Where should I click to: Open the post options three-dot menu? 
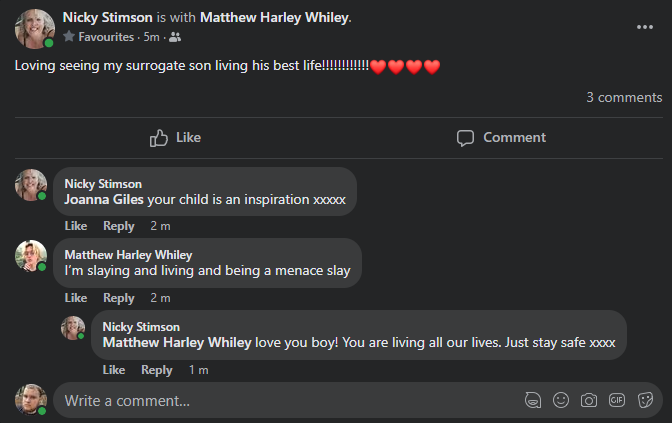[645, 27]
